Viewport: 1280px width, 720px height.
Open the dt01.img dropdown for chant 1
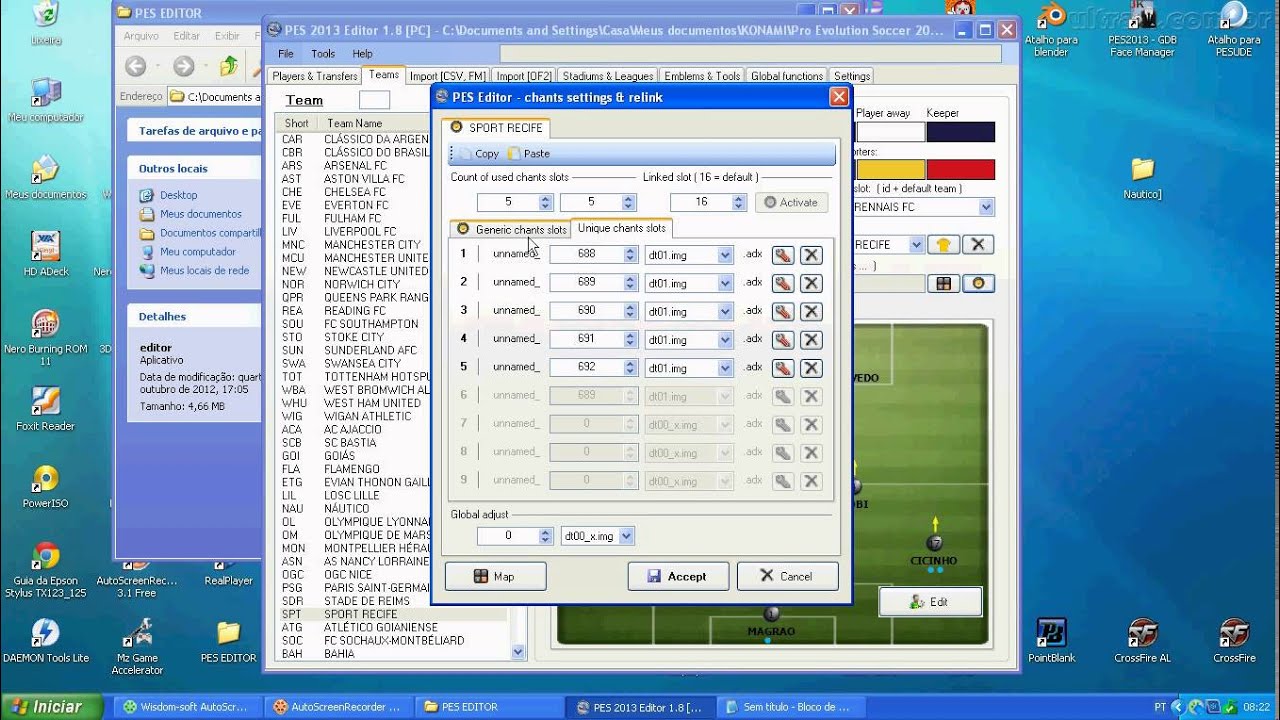(725, 255)
